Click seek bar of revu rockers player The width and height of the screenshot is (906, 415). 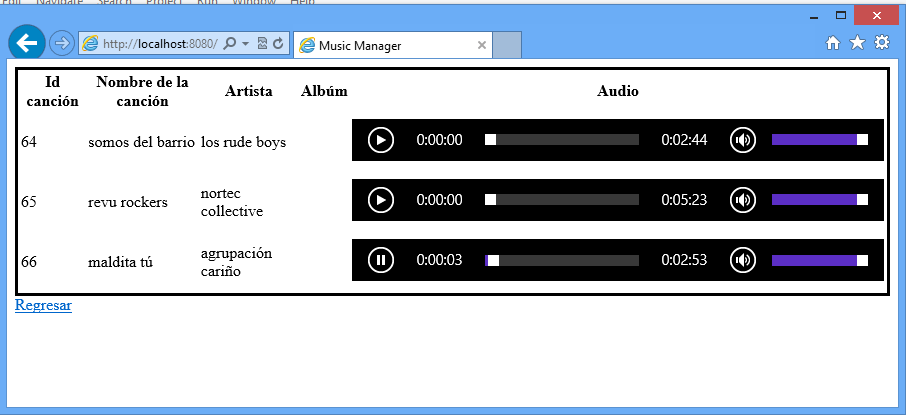(x=562, y=200)
